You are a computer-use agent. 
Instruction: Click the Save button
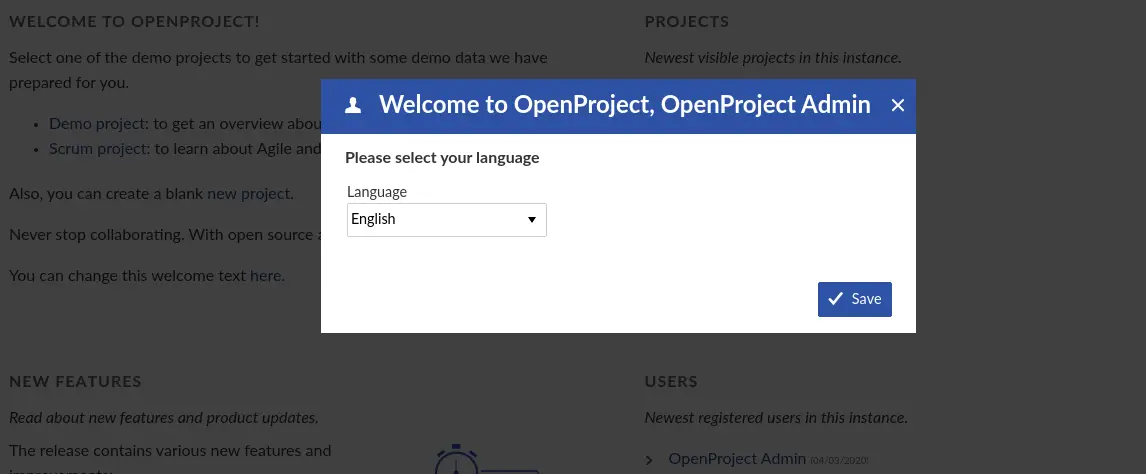click(854, 299)
